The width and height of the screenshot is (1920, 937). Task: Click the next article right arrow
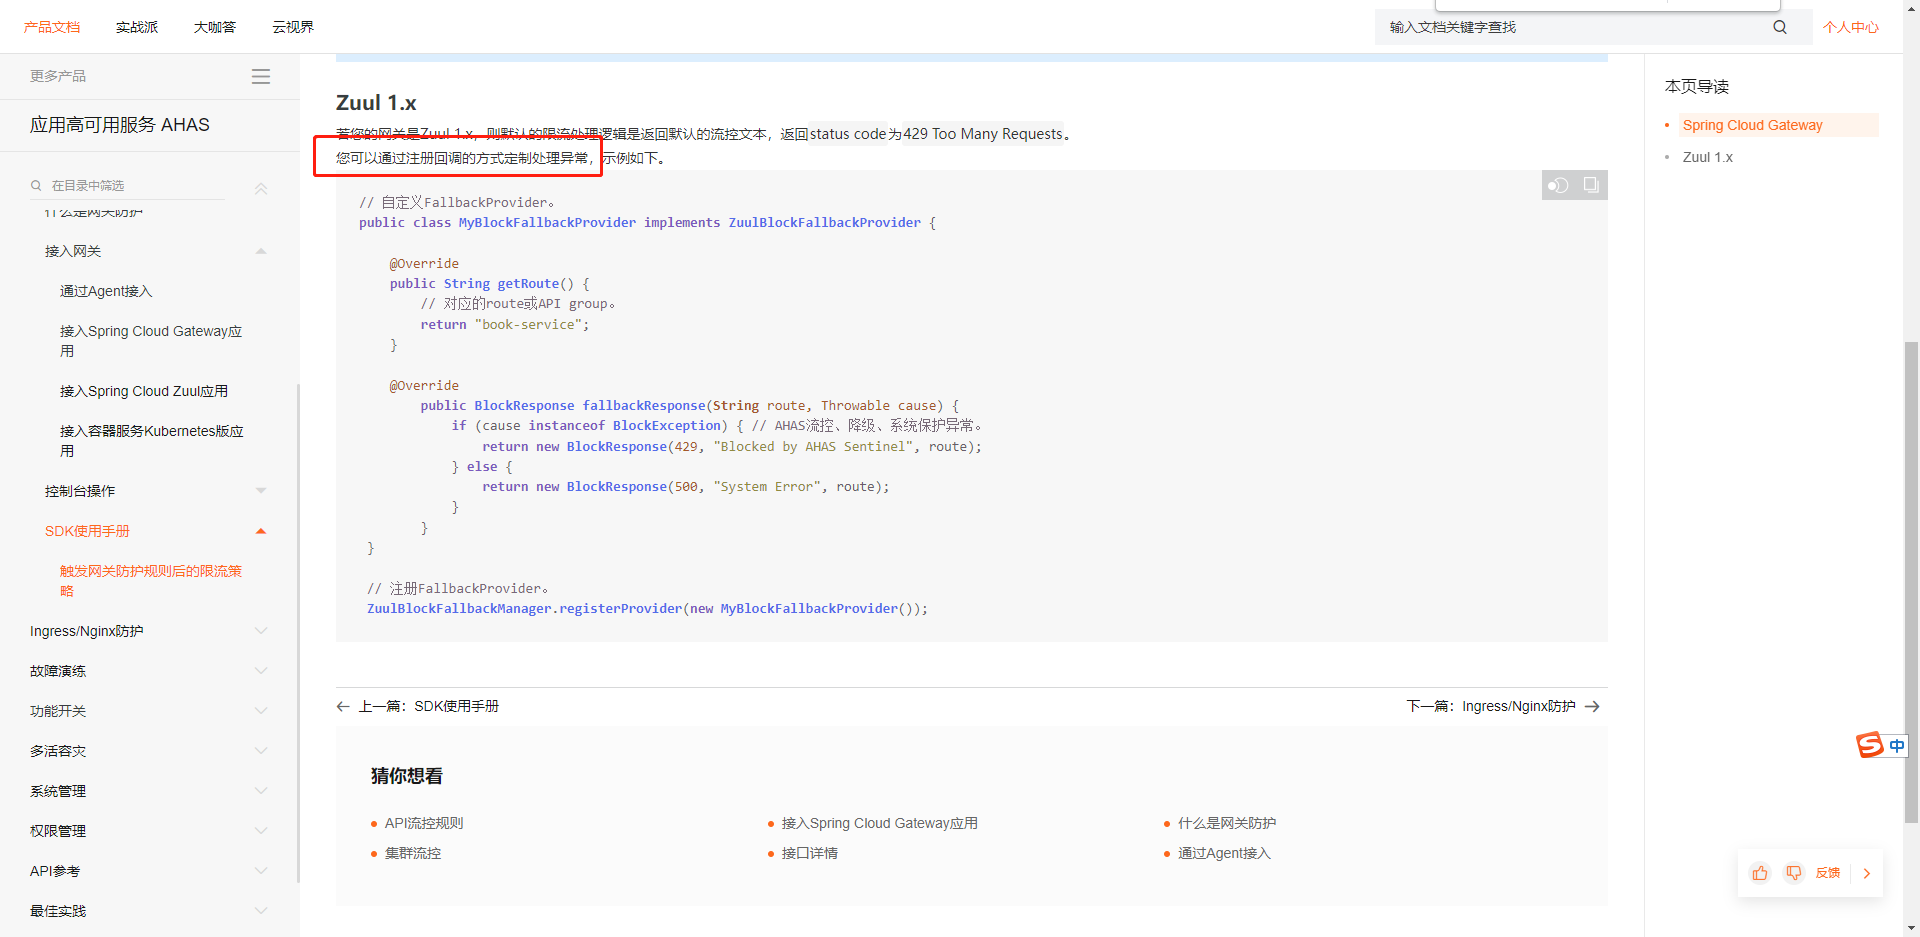pos(1593,706)
